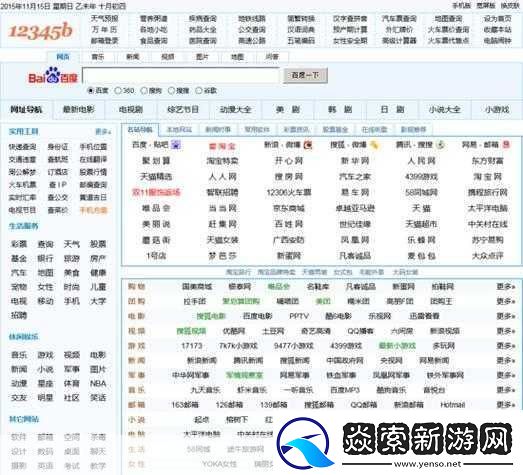Open the 163邮箱 link
523x475 pixels.
(185, 405)
